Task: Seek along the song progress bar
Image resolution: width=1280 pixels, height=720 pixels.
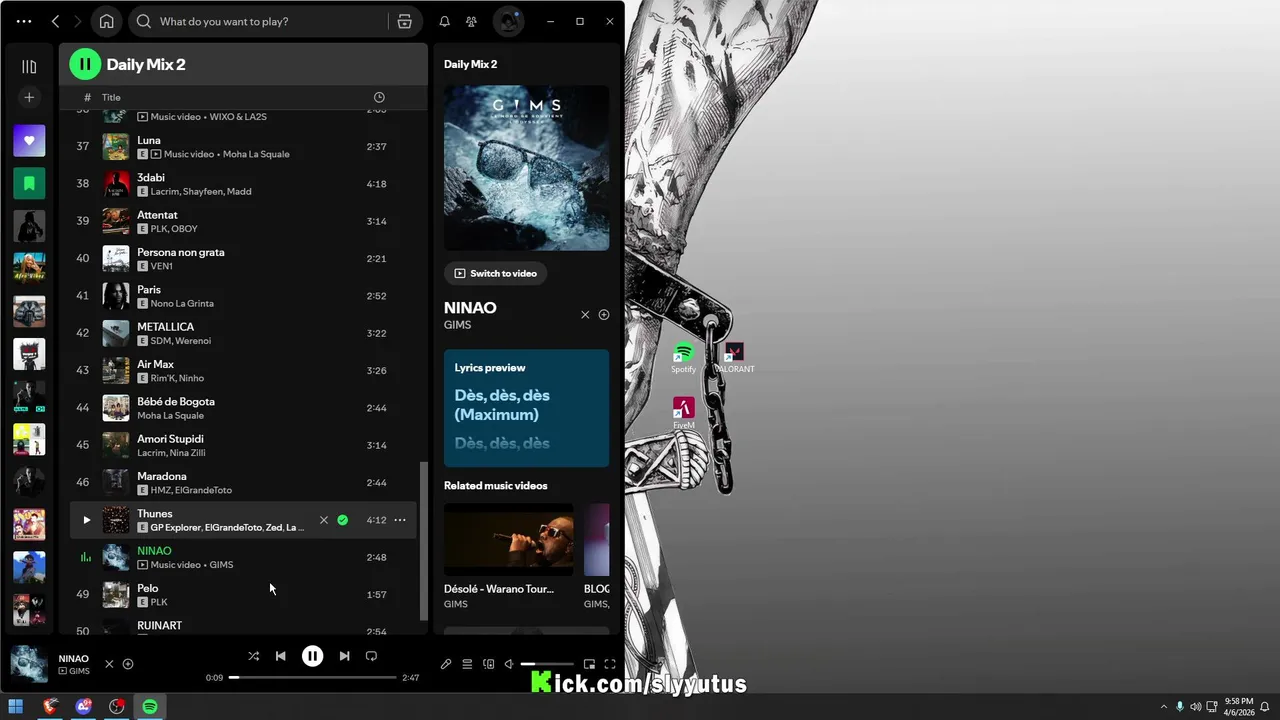Action: click(313, 677)
